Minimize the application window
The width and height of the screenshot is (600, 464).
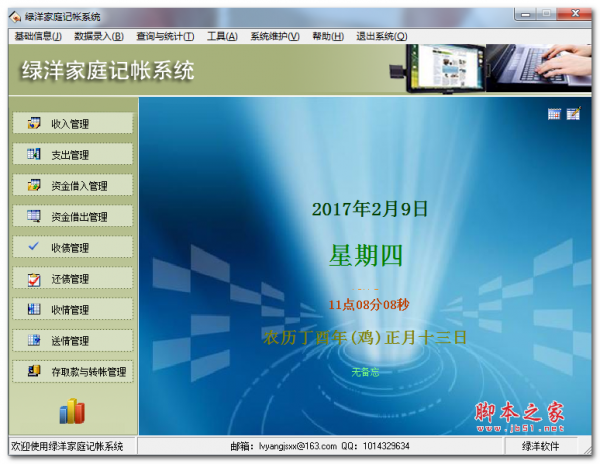point(526,14)
